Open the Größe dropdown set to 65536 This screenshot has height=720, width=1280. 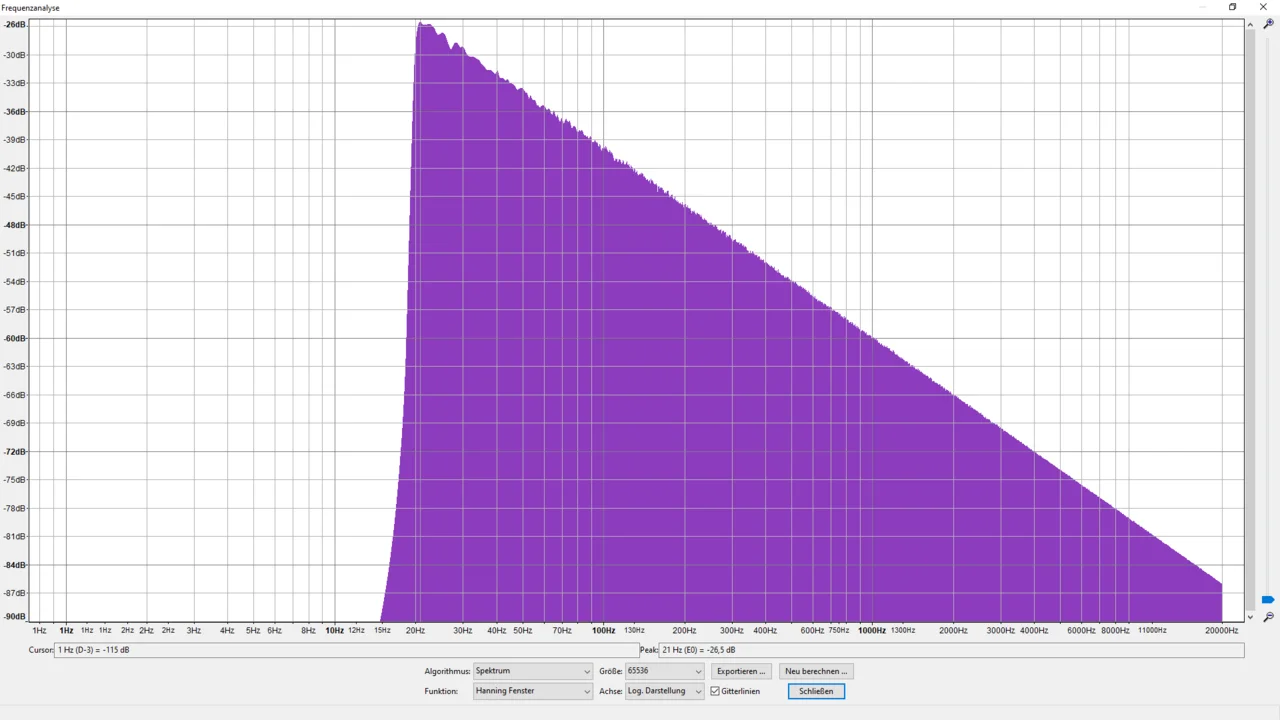pos(664,671)
